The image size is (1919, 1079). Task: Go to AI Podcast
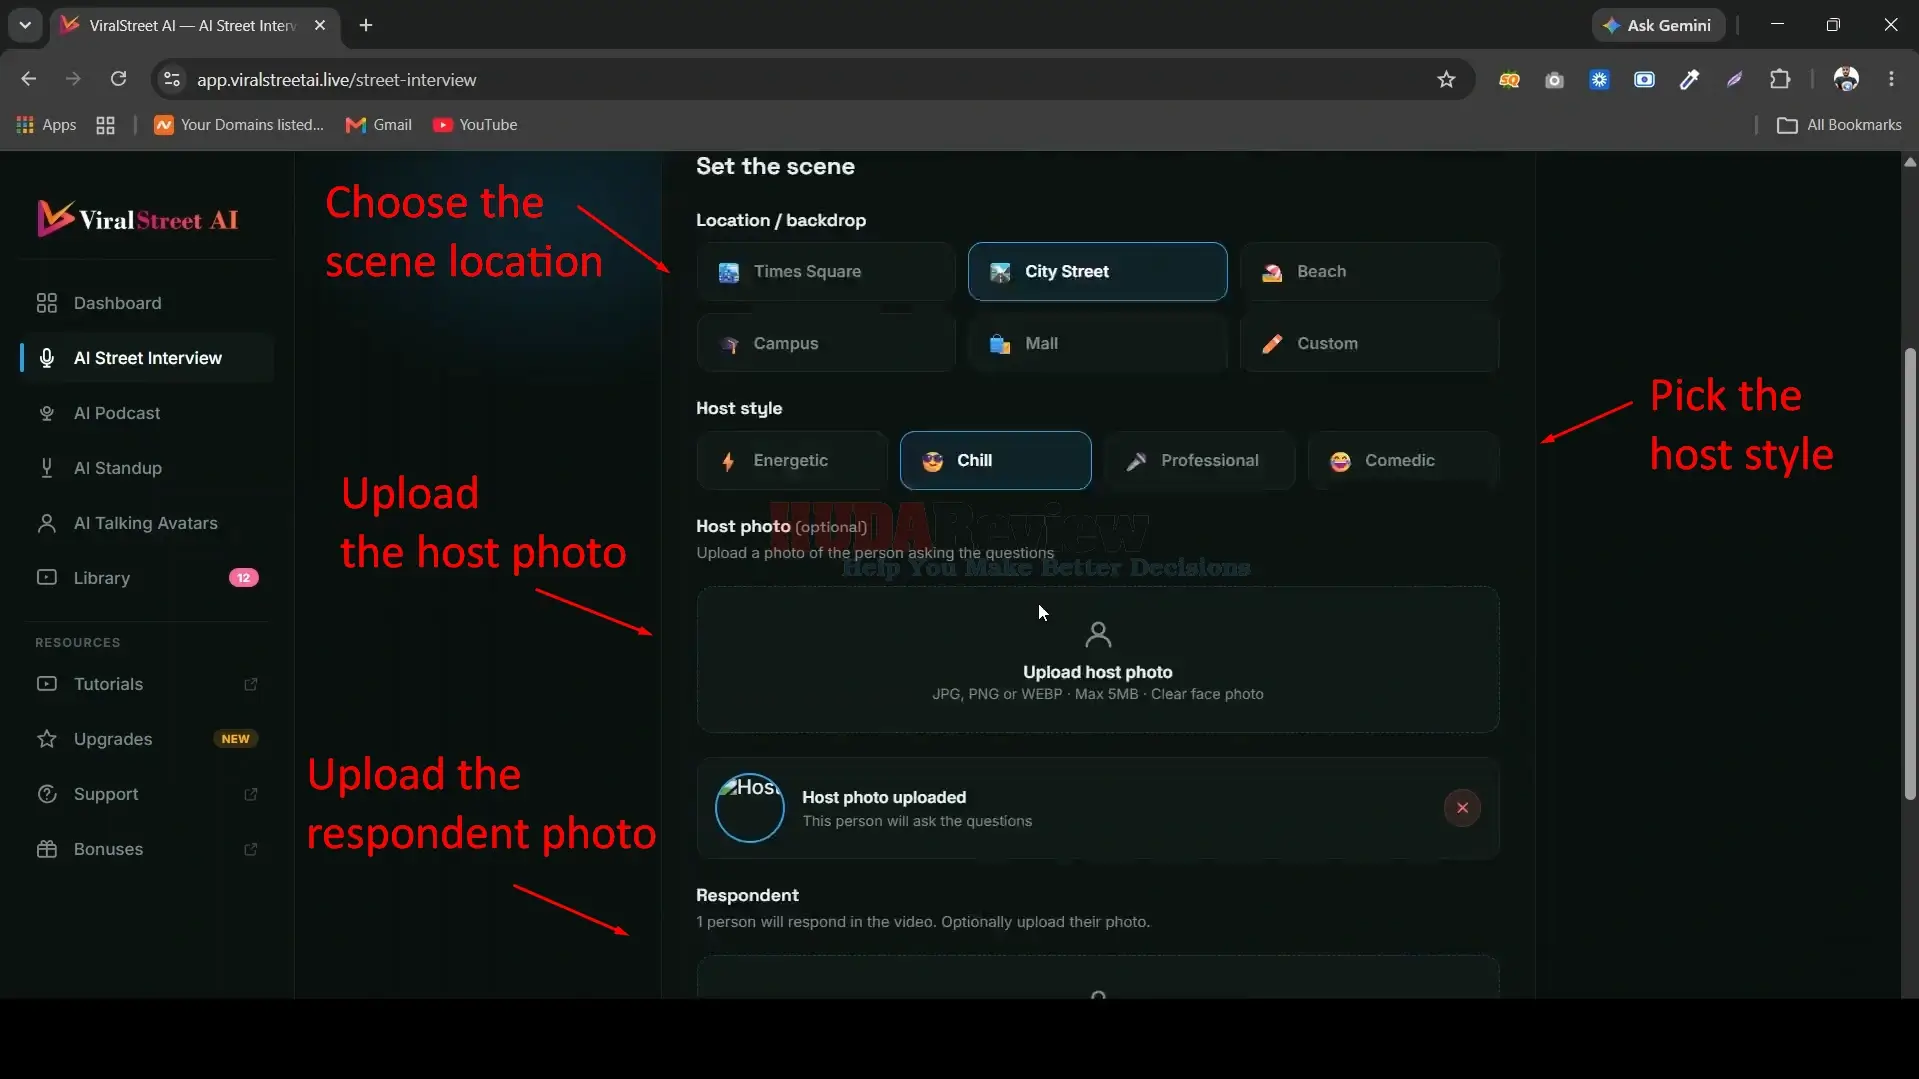pos(147,413)
